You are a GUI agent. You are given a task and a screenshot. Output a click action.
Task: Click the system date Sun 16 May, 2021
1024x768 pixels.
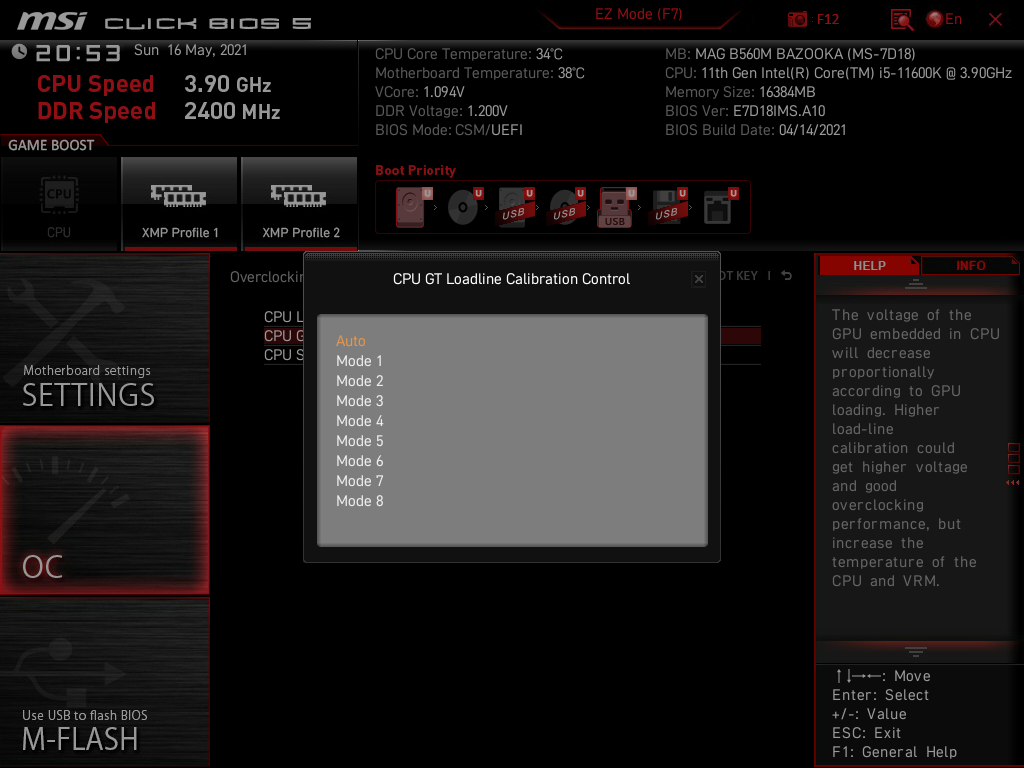(x=191, y=50)
